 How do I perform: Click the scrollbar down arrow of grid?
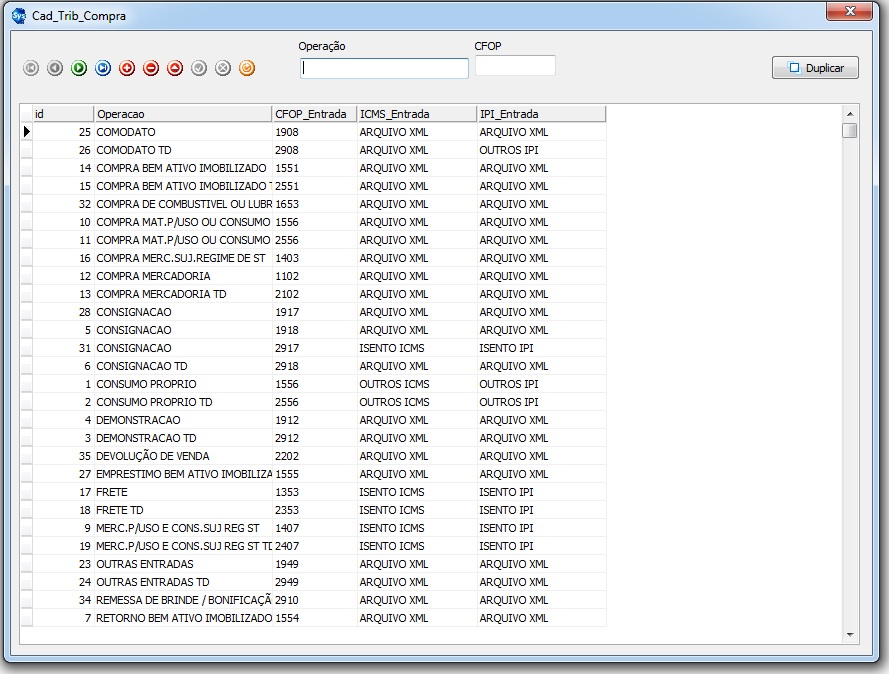coord(850,634)
